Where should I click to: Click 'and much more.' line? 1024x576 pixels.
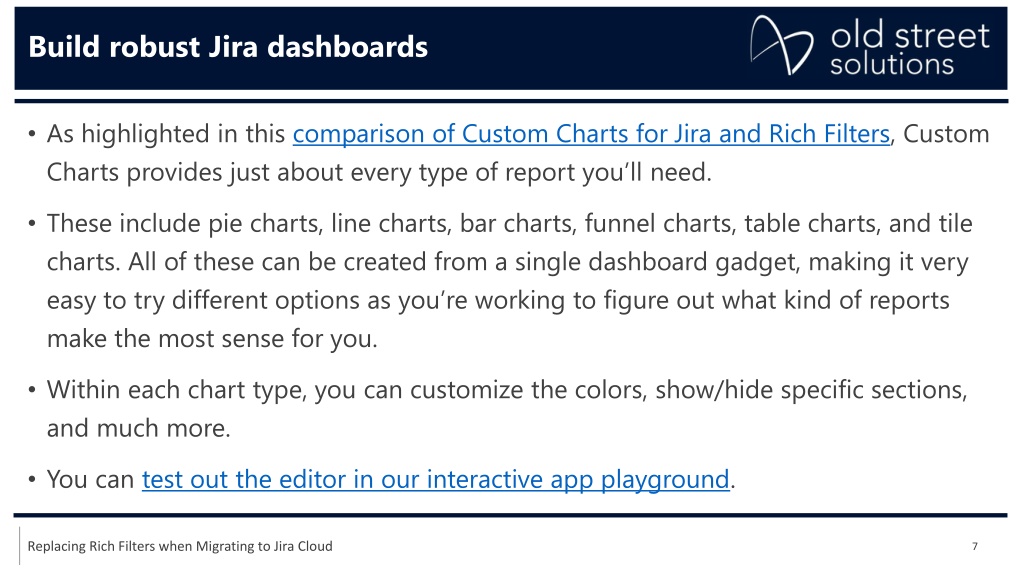pos(138,428)
